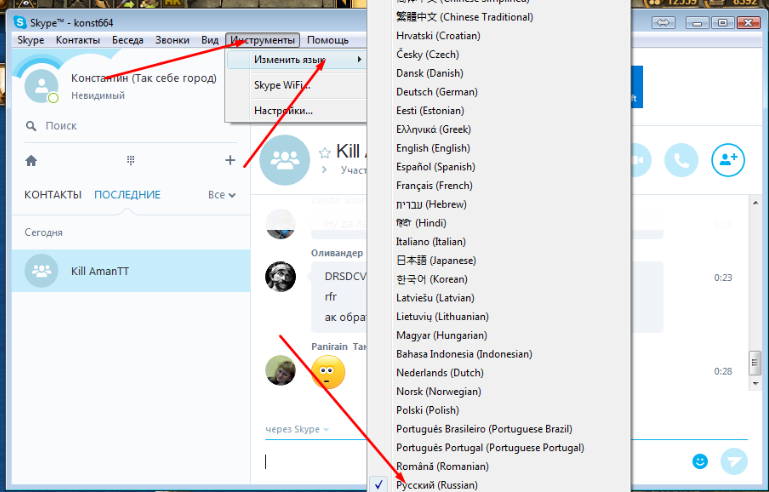This screenshot has height=492, width=769.
Task: Switch to the КОНТАКТЫ tab
Action: tap(53, 195)
